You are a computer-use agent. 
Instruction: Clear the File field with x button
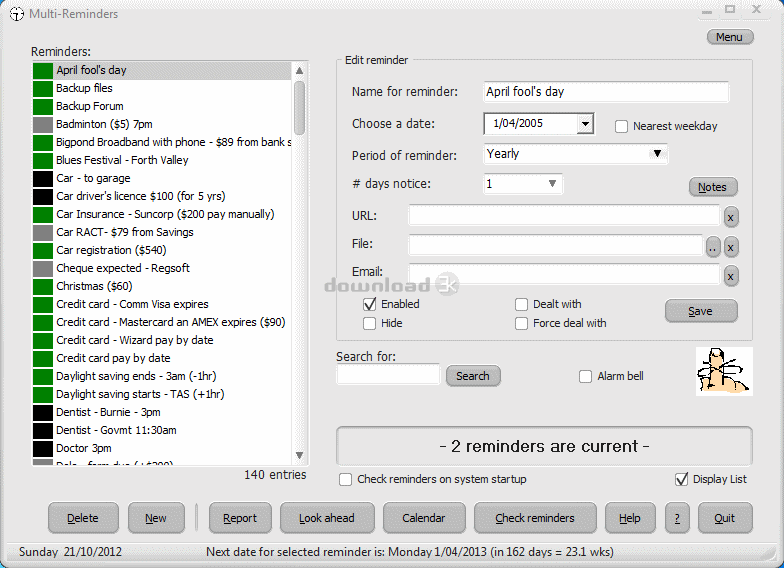click(x=730, y=247)
